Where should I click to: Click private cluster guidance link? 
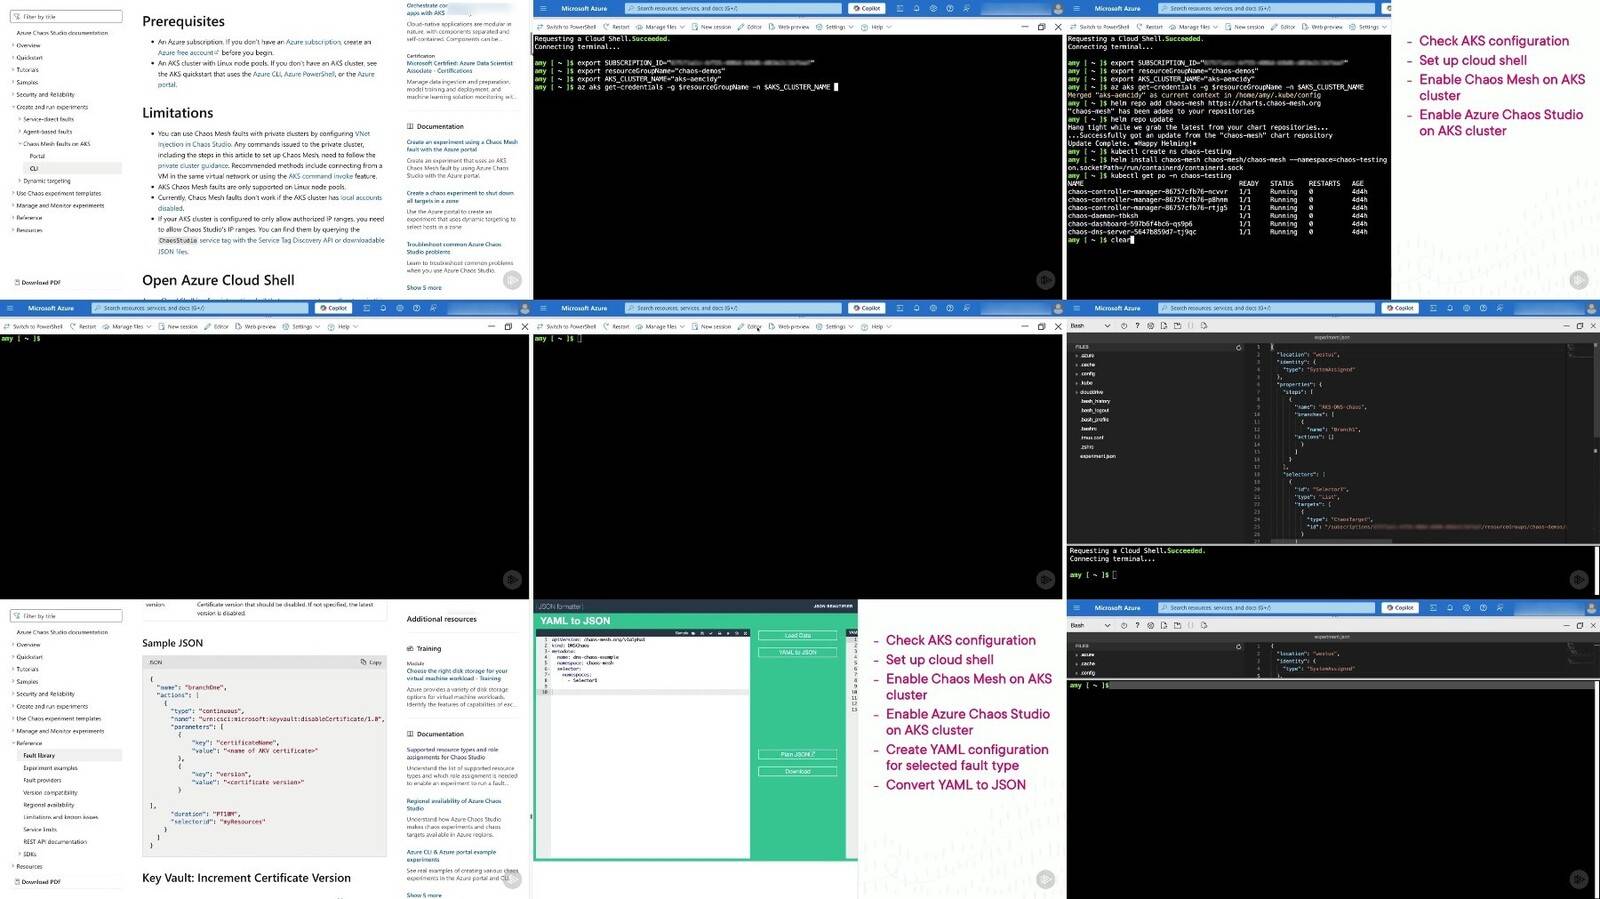[x=193, y=166]
